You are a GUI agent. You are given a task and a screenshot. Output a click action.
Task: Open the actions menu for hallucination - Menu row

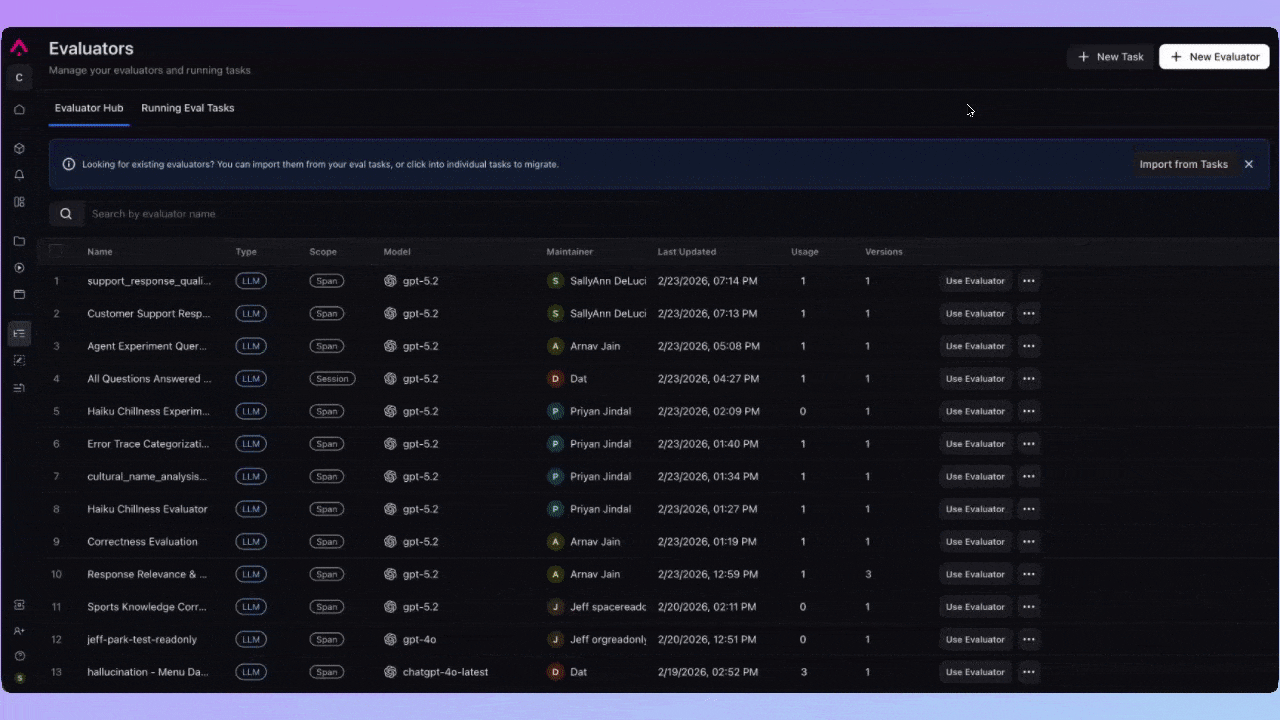click(x=1028, y=672)
